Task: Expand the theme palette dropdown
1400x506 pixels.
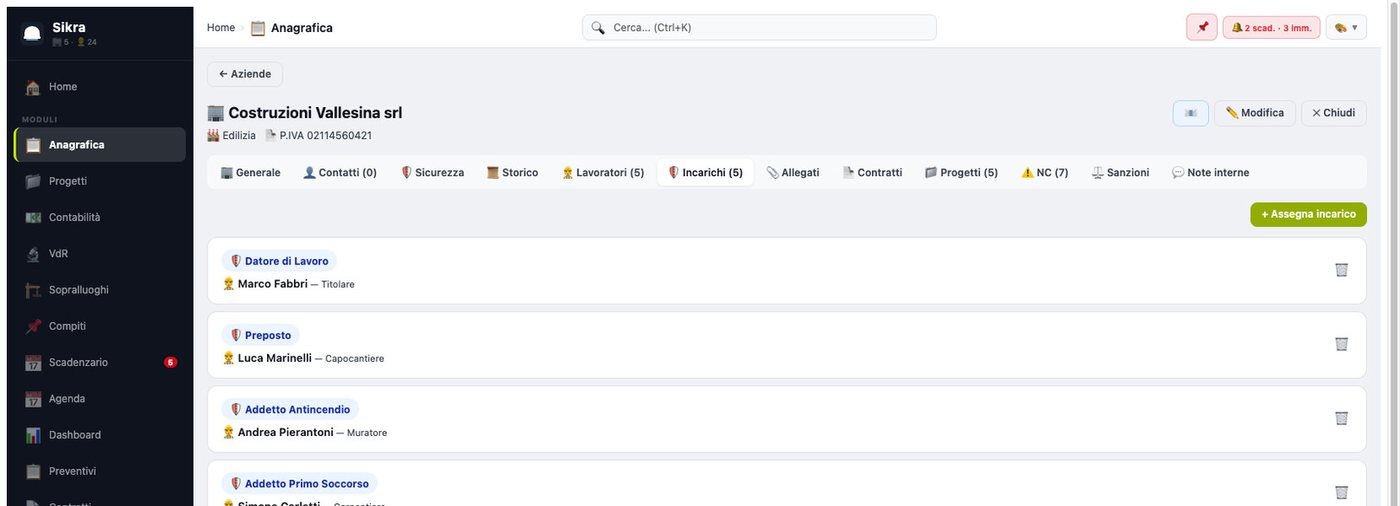Action: (x=1346, y=27)
